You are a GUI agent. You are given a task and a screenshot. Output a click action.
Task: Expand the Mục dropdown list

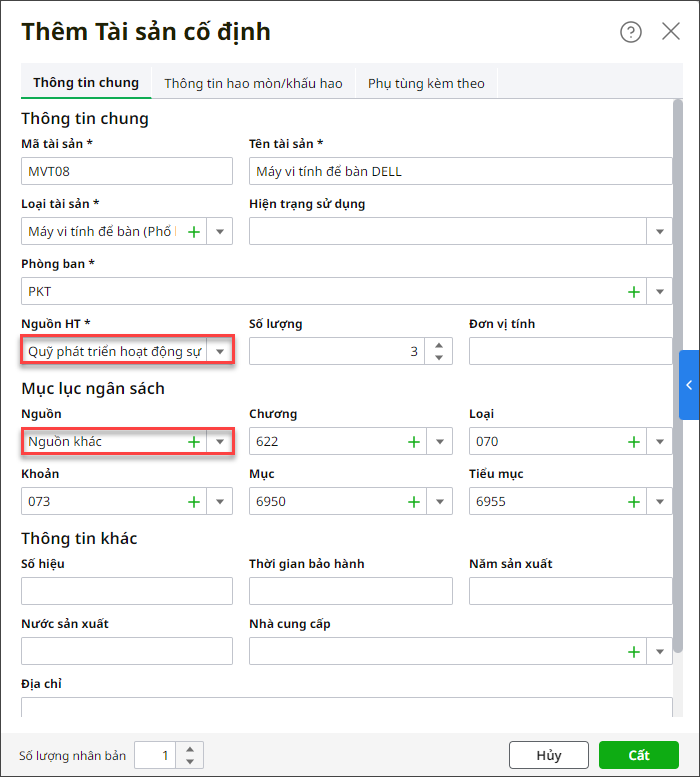440,501
